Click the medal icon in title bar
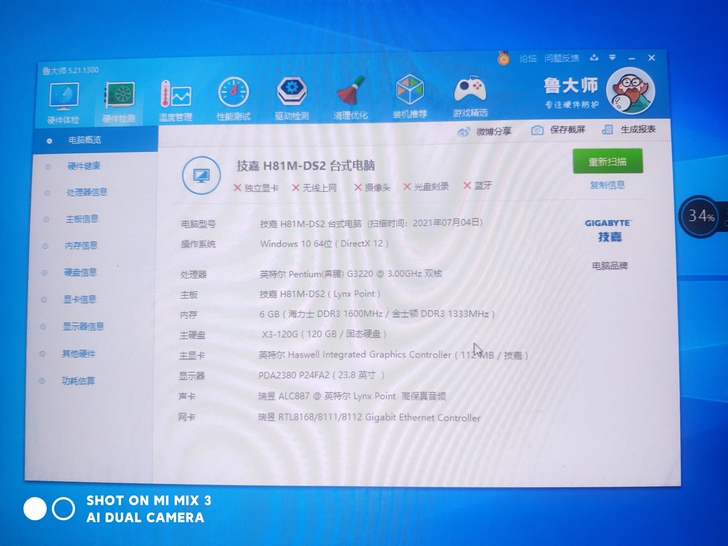This screenshot has height=546, width=728. tap(504, 58)
